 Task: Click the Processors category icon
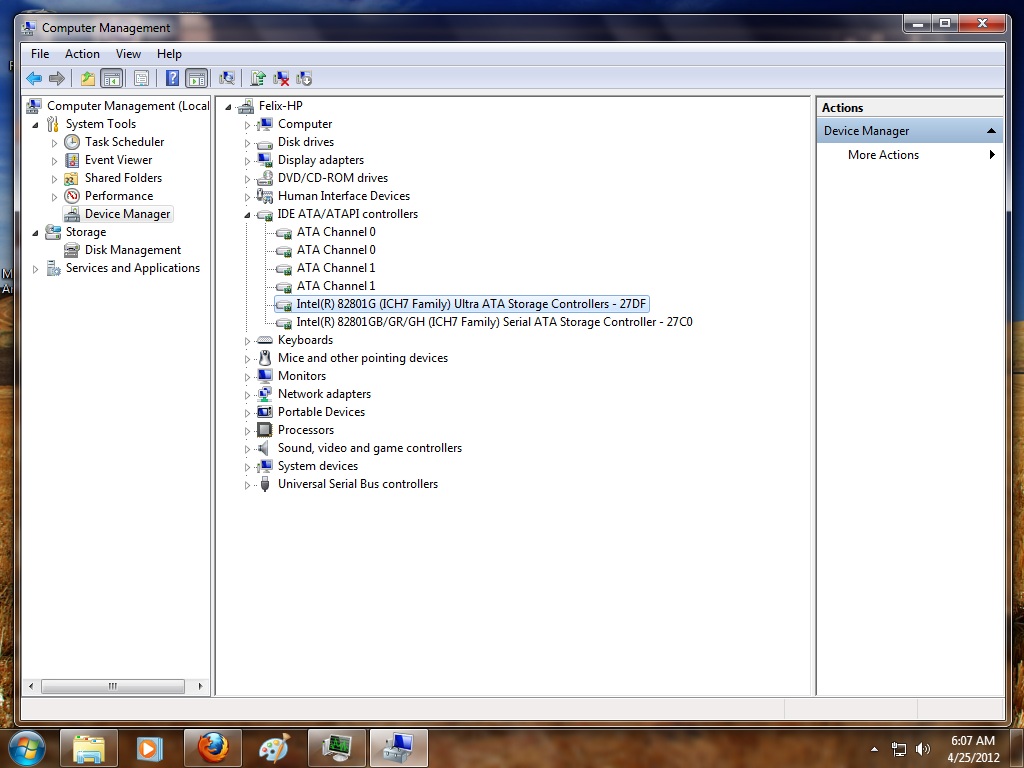click(264, 430)
